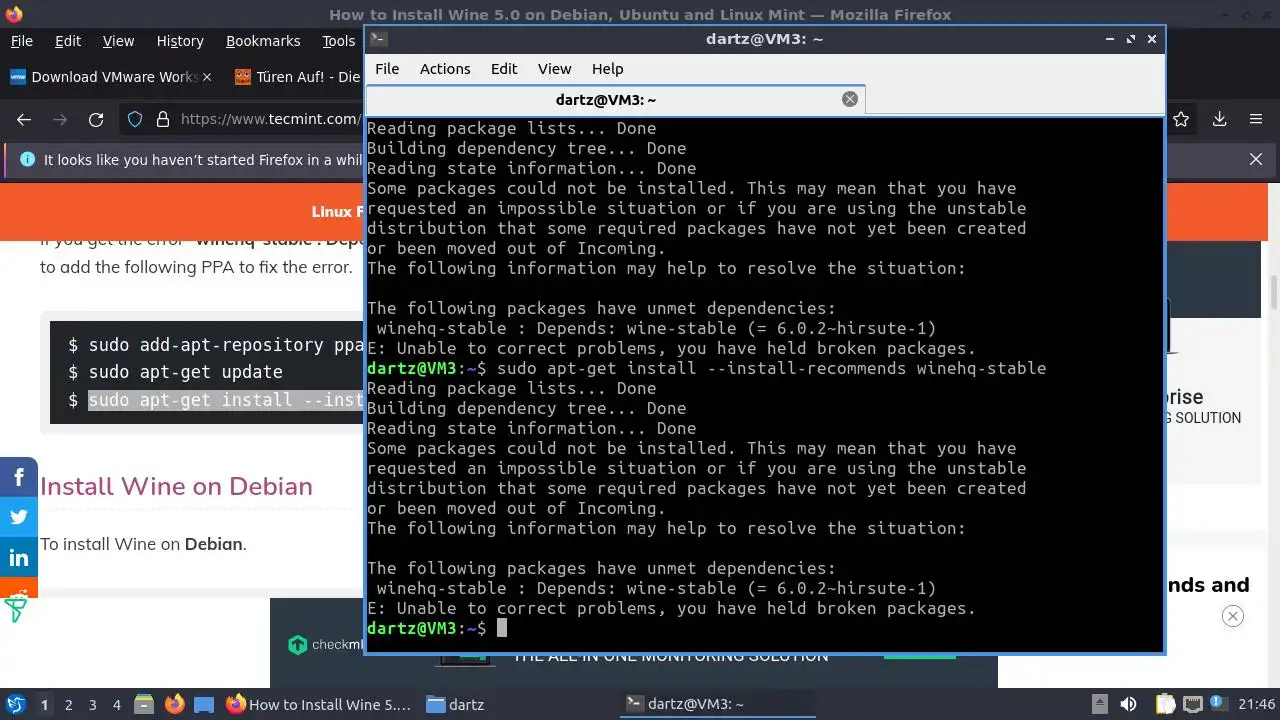
Task: Close the dartz@VM3 terminal tab
Action: click(x=850, y=99)
